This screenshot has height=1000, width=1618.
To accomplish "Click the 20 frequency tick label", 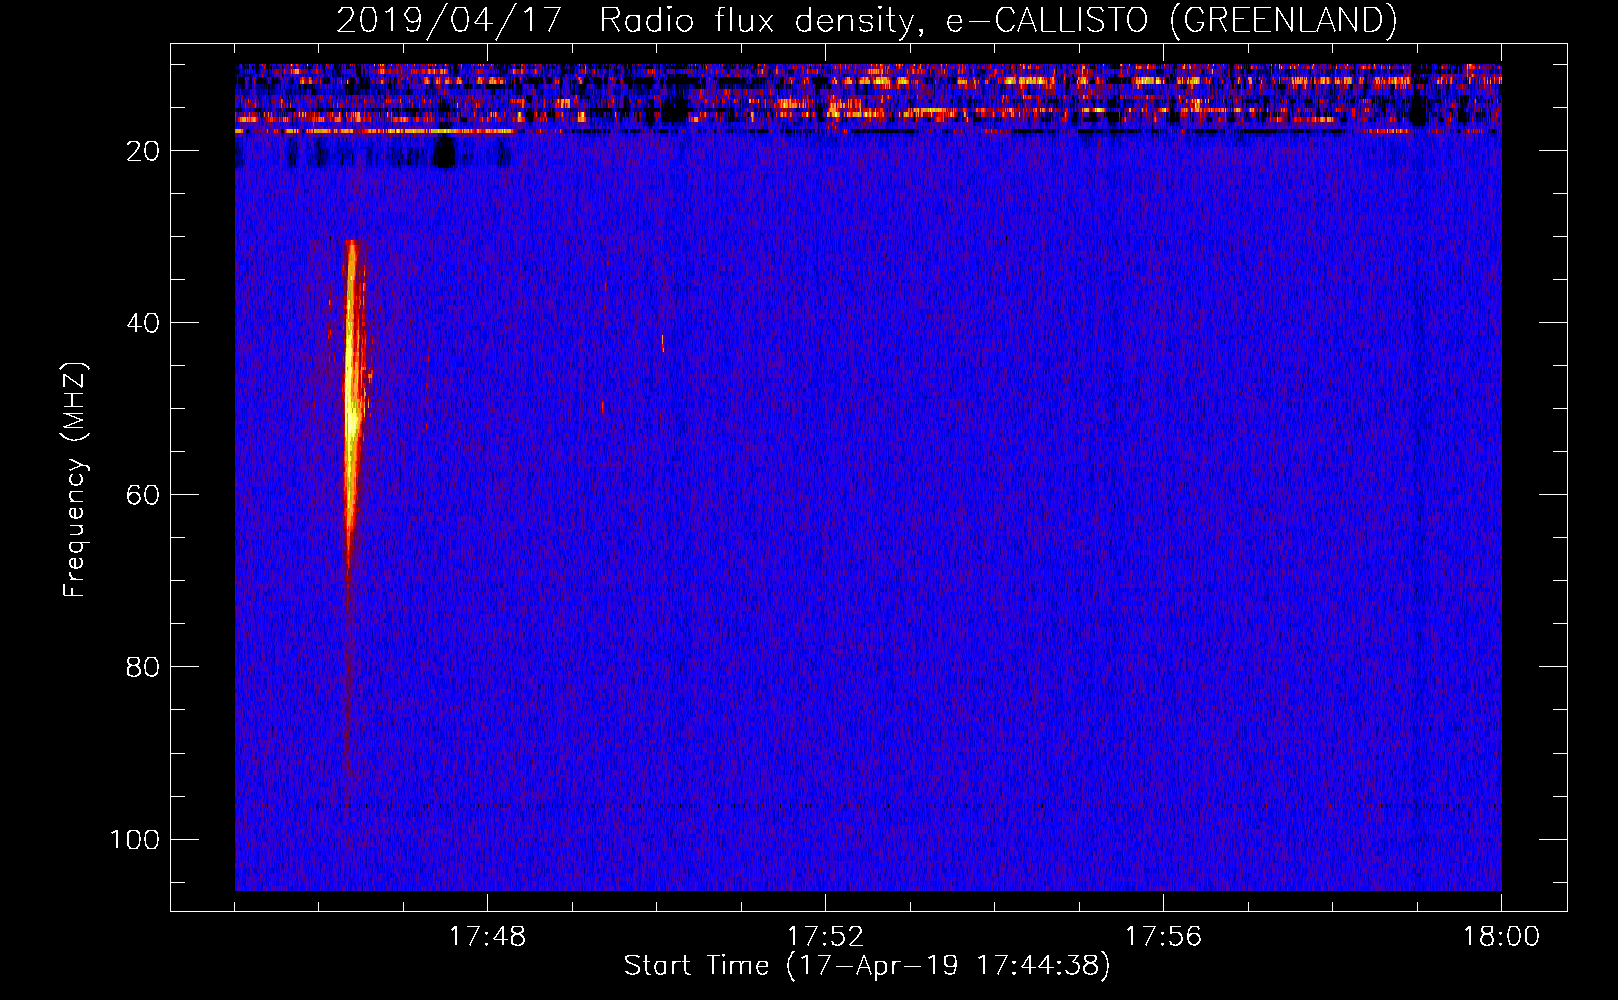I will (143, 151).
